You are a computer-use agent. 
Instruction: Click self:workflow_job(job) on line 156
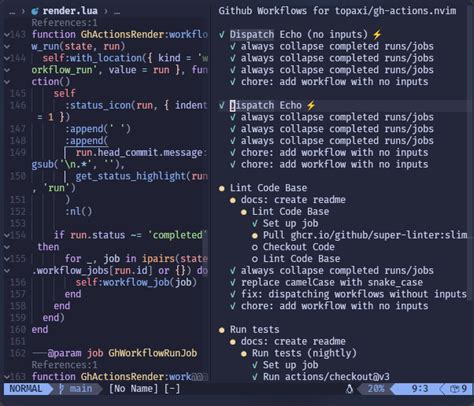(x=136, y=283)
